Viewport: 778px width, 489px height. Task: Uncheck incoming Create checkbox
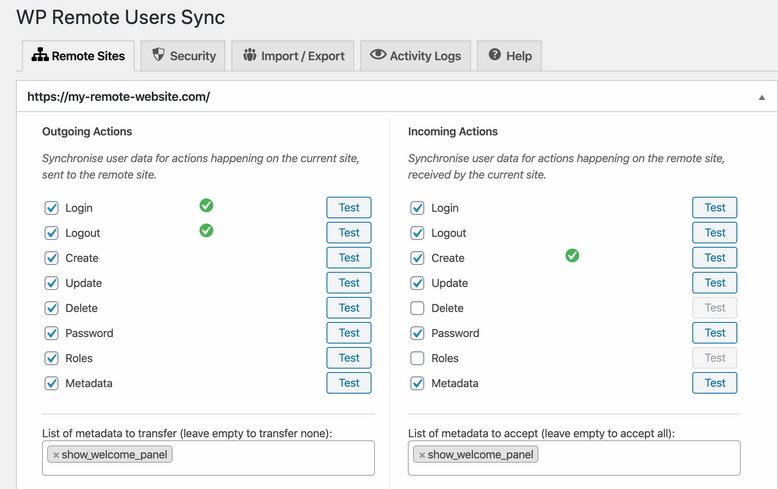pos(417,258)
